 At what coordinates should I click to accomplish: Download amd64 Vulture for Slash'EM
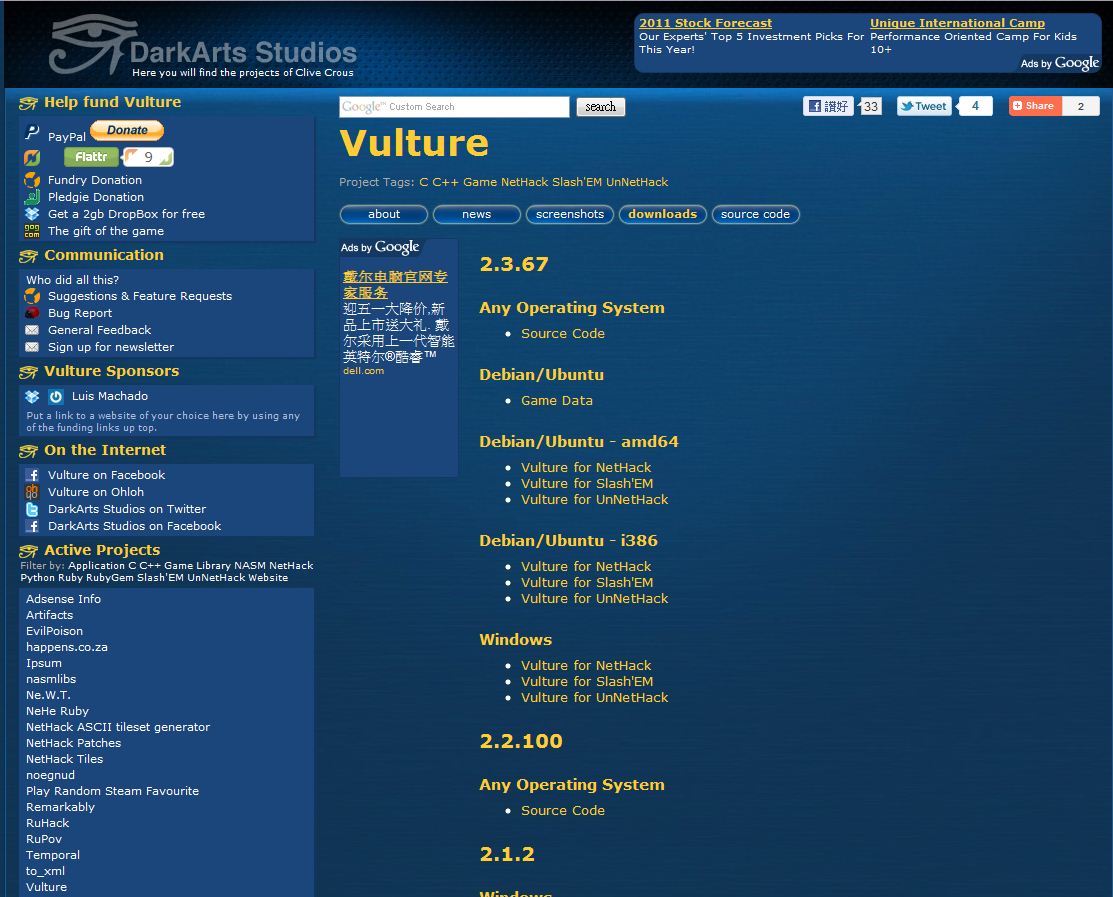[587, 483]
